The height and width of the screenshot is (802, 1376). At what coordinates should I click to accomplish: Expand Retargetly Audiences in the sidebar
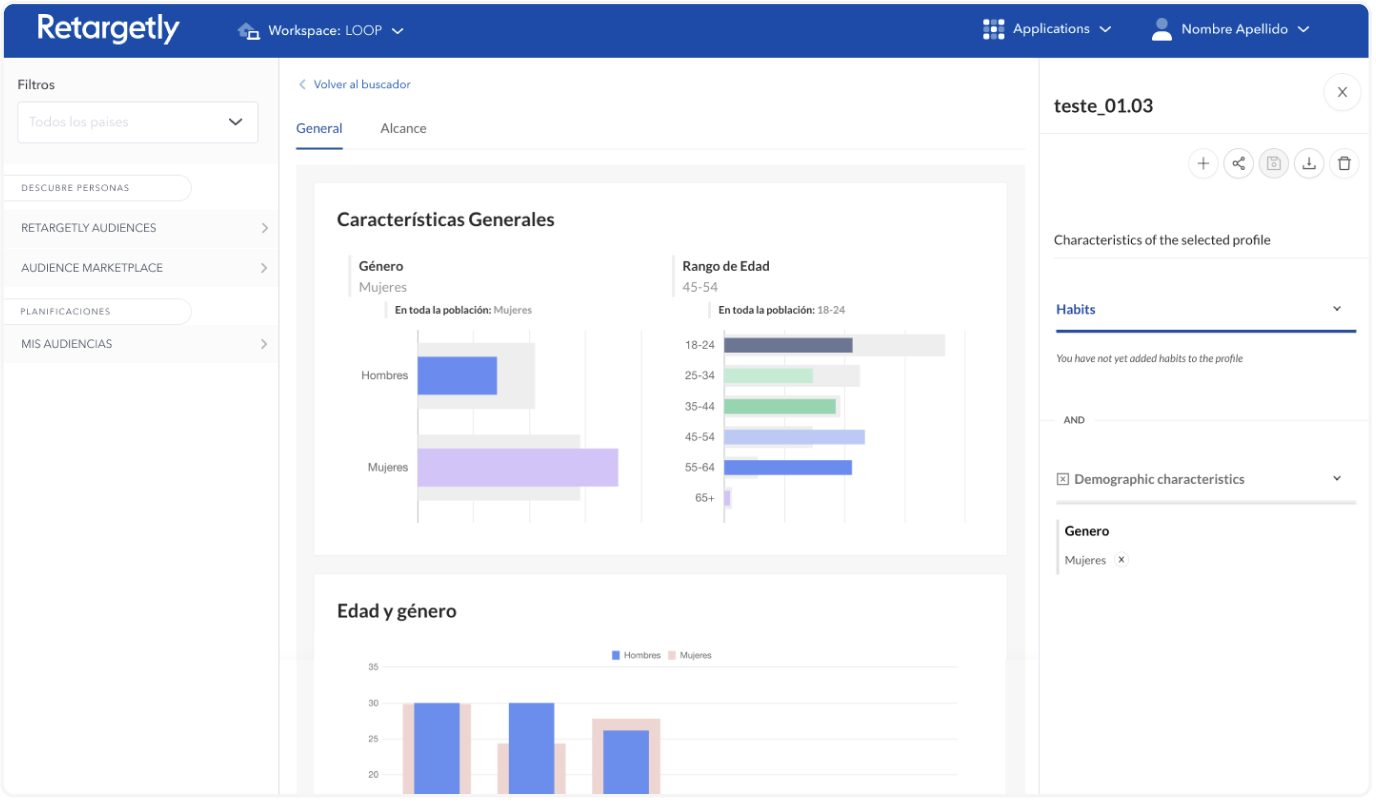pyautogui.click(x=141, y=228)
